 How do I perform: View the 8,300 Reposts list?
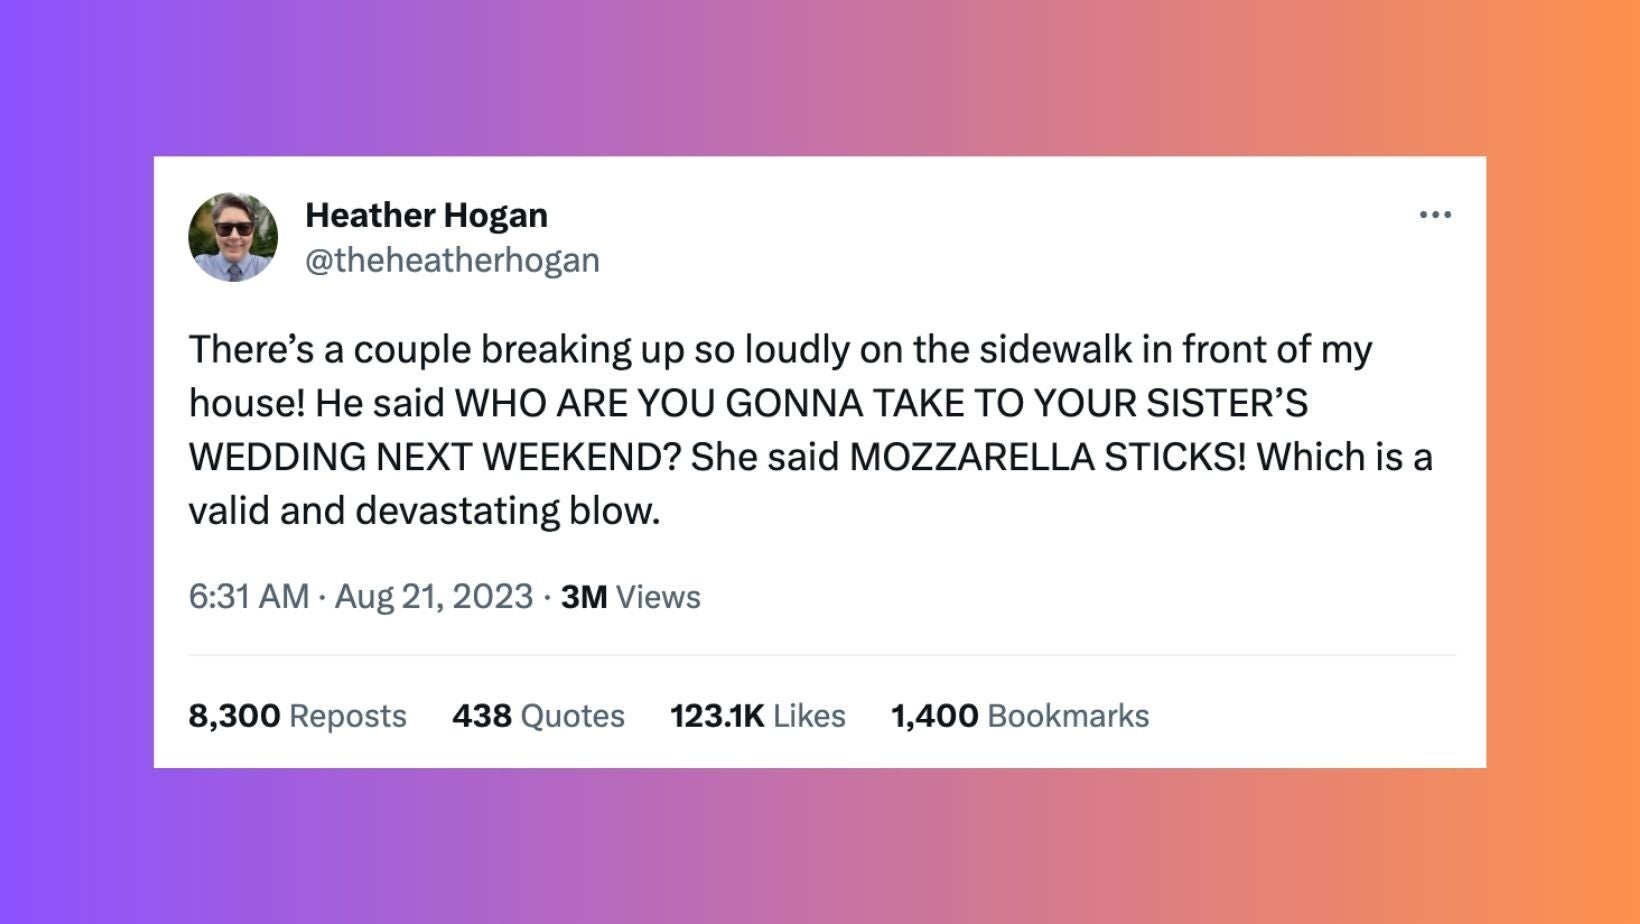coord(297,716)
